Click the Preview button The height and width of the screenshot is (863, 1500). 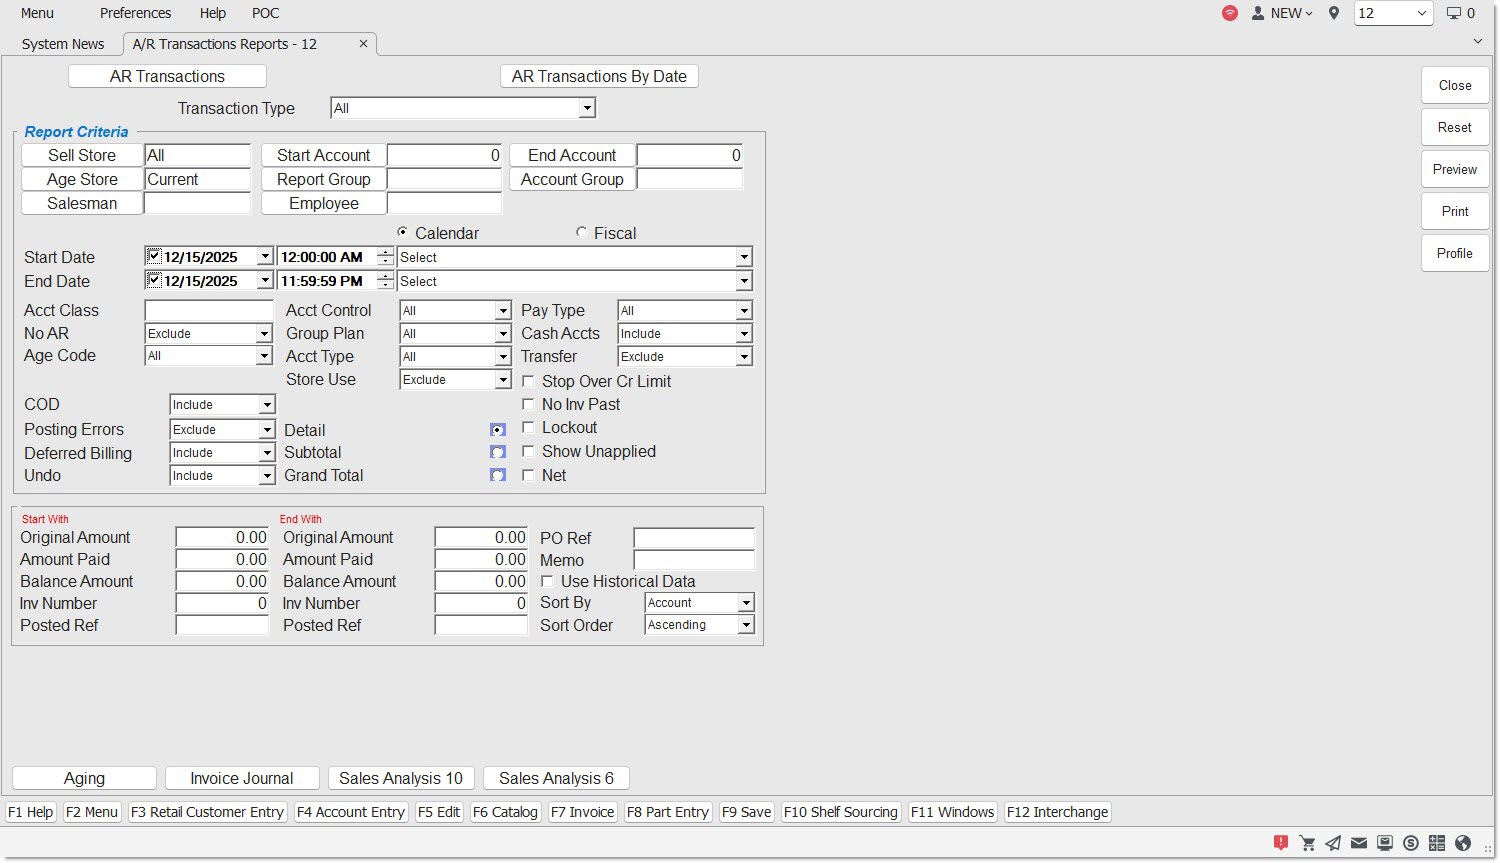pos(1454,169)
